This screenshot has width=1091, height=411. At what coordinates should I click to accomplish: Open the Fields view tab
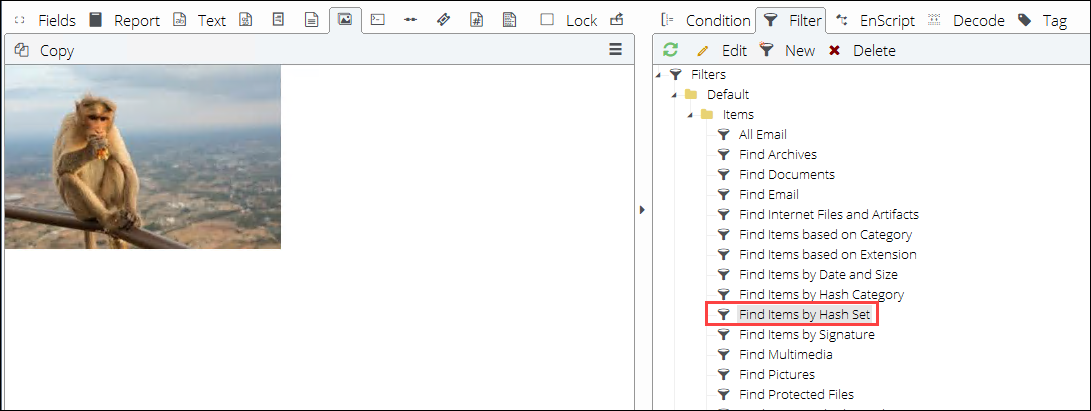(x=45, y=20)
